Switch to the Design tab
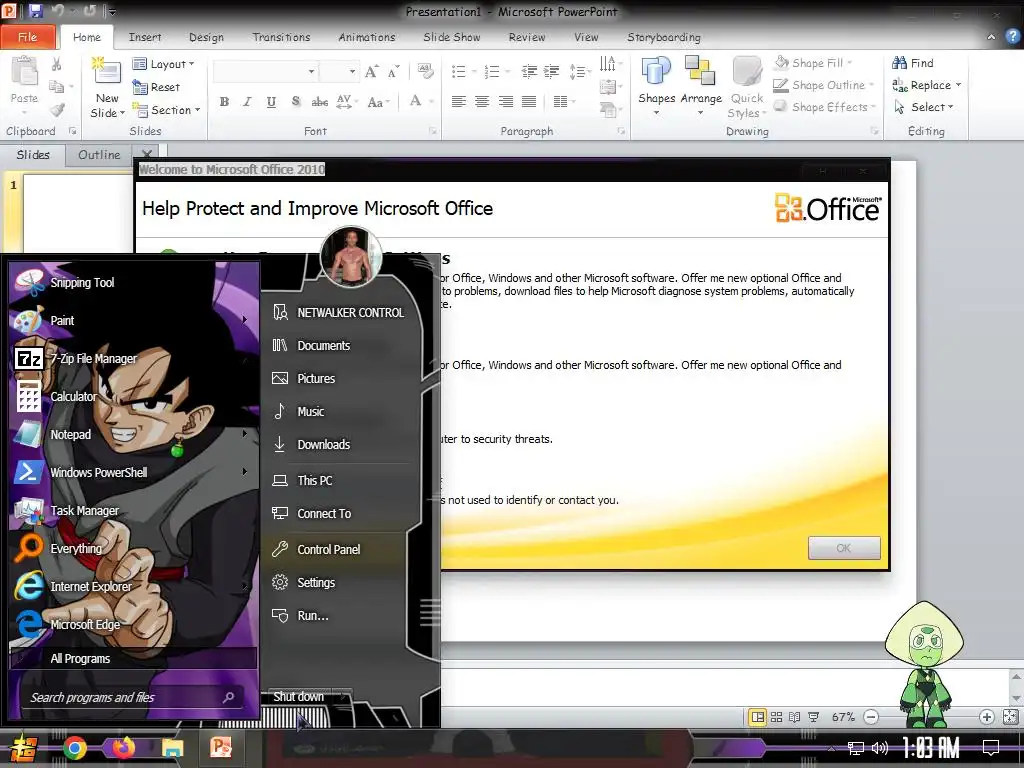Viewport: 1024px width, 768px height. click(x=206, y=37)
